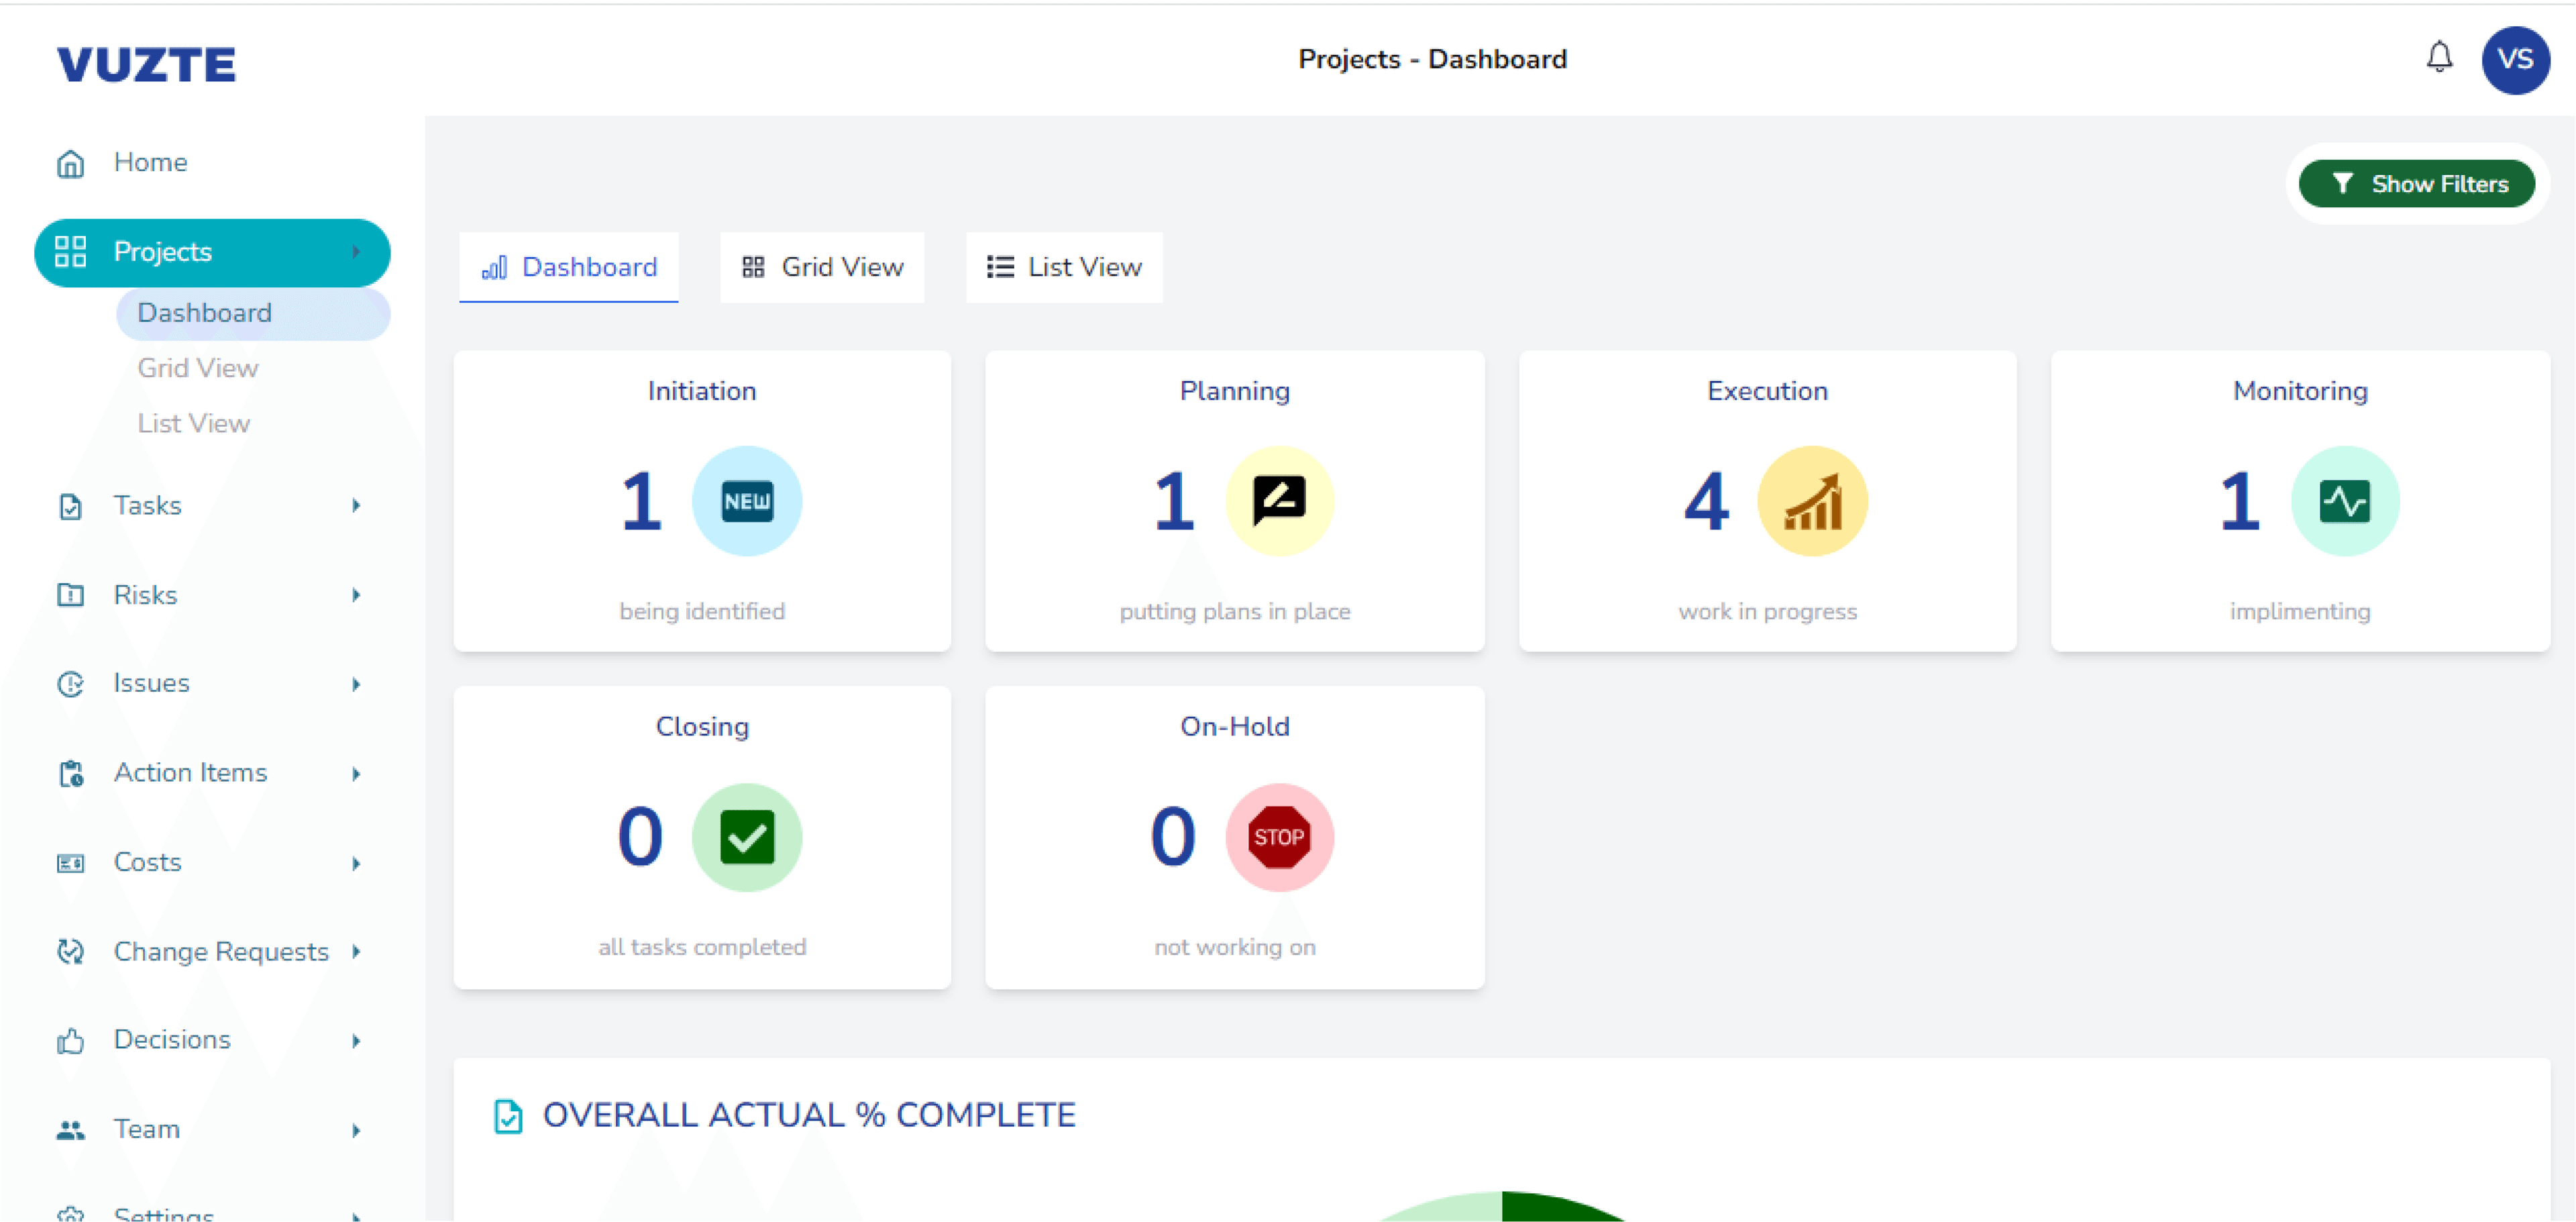Screen dimensions: 2576x1222
Task: Click the Planning card edit-note icon
Action: (x=1278, y=500)
